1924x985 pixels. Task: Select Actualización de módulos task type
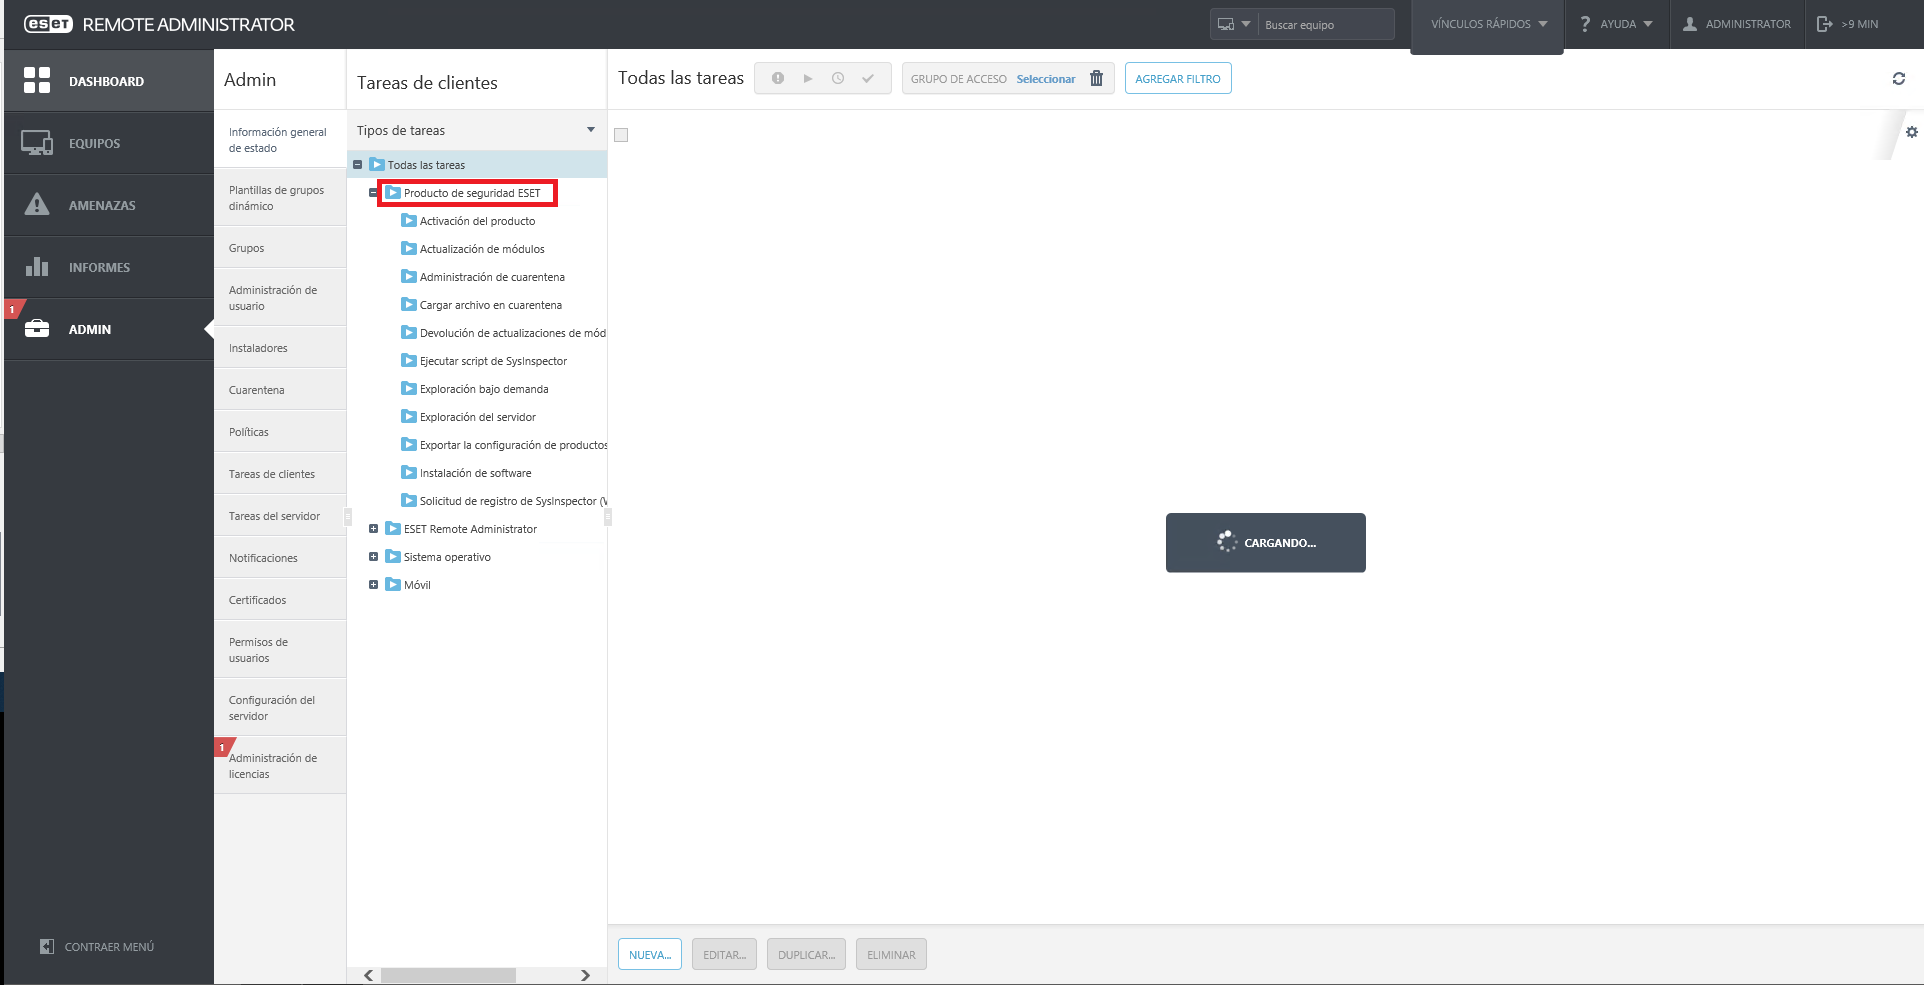[x=482, y=249]
